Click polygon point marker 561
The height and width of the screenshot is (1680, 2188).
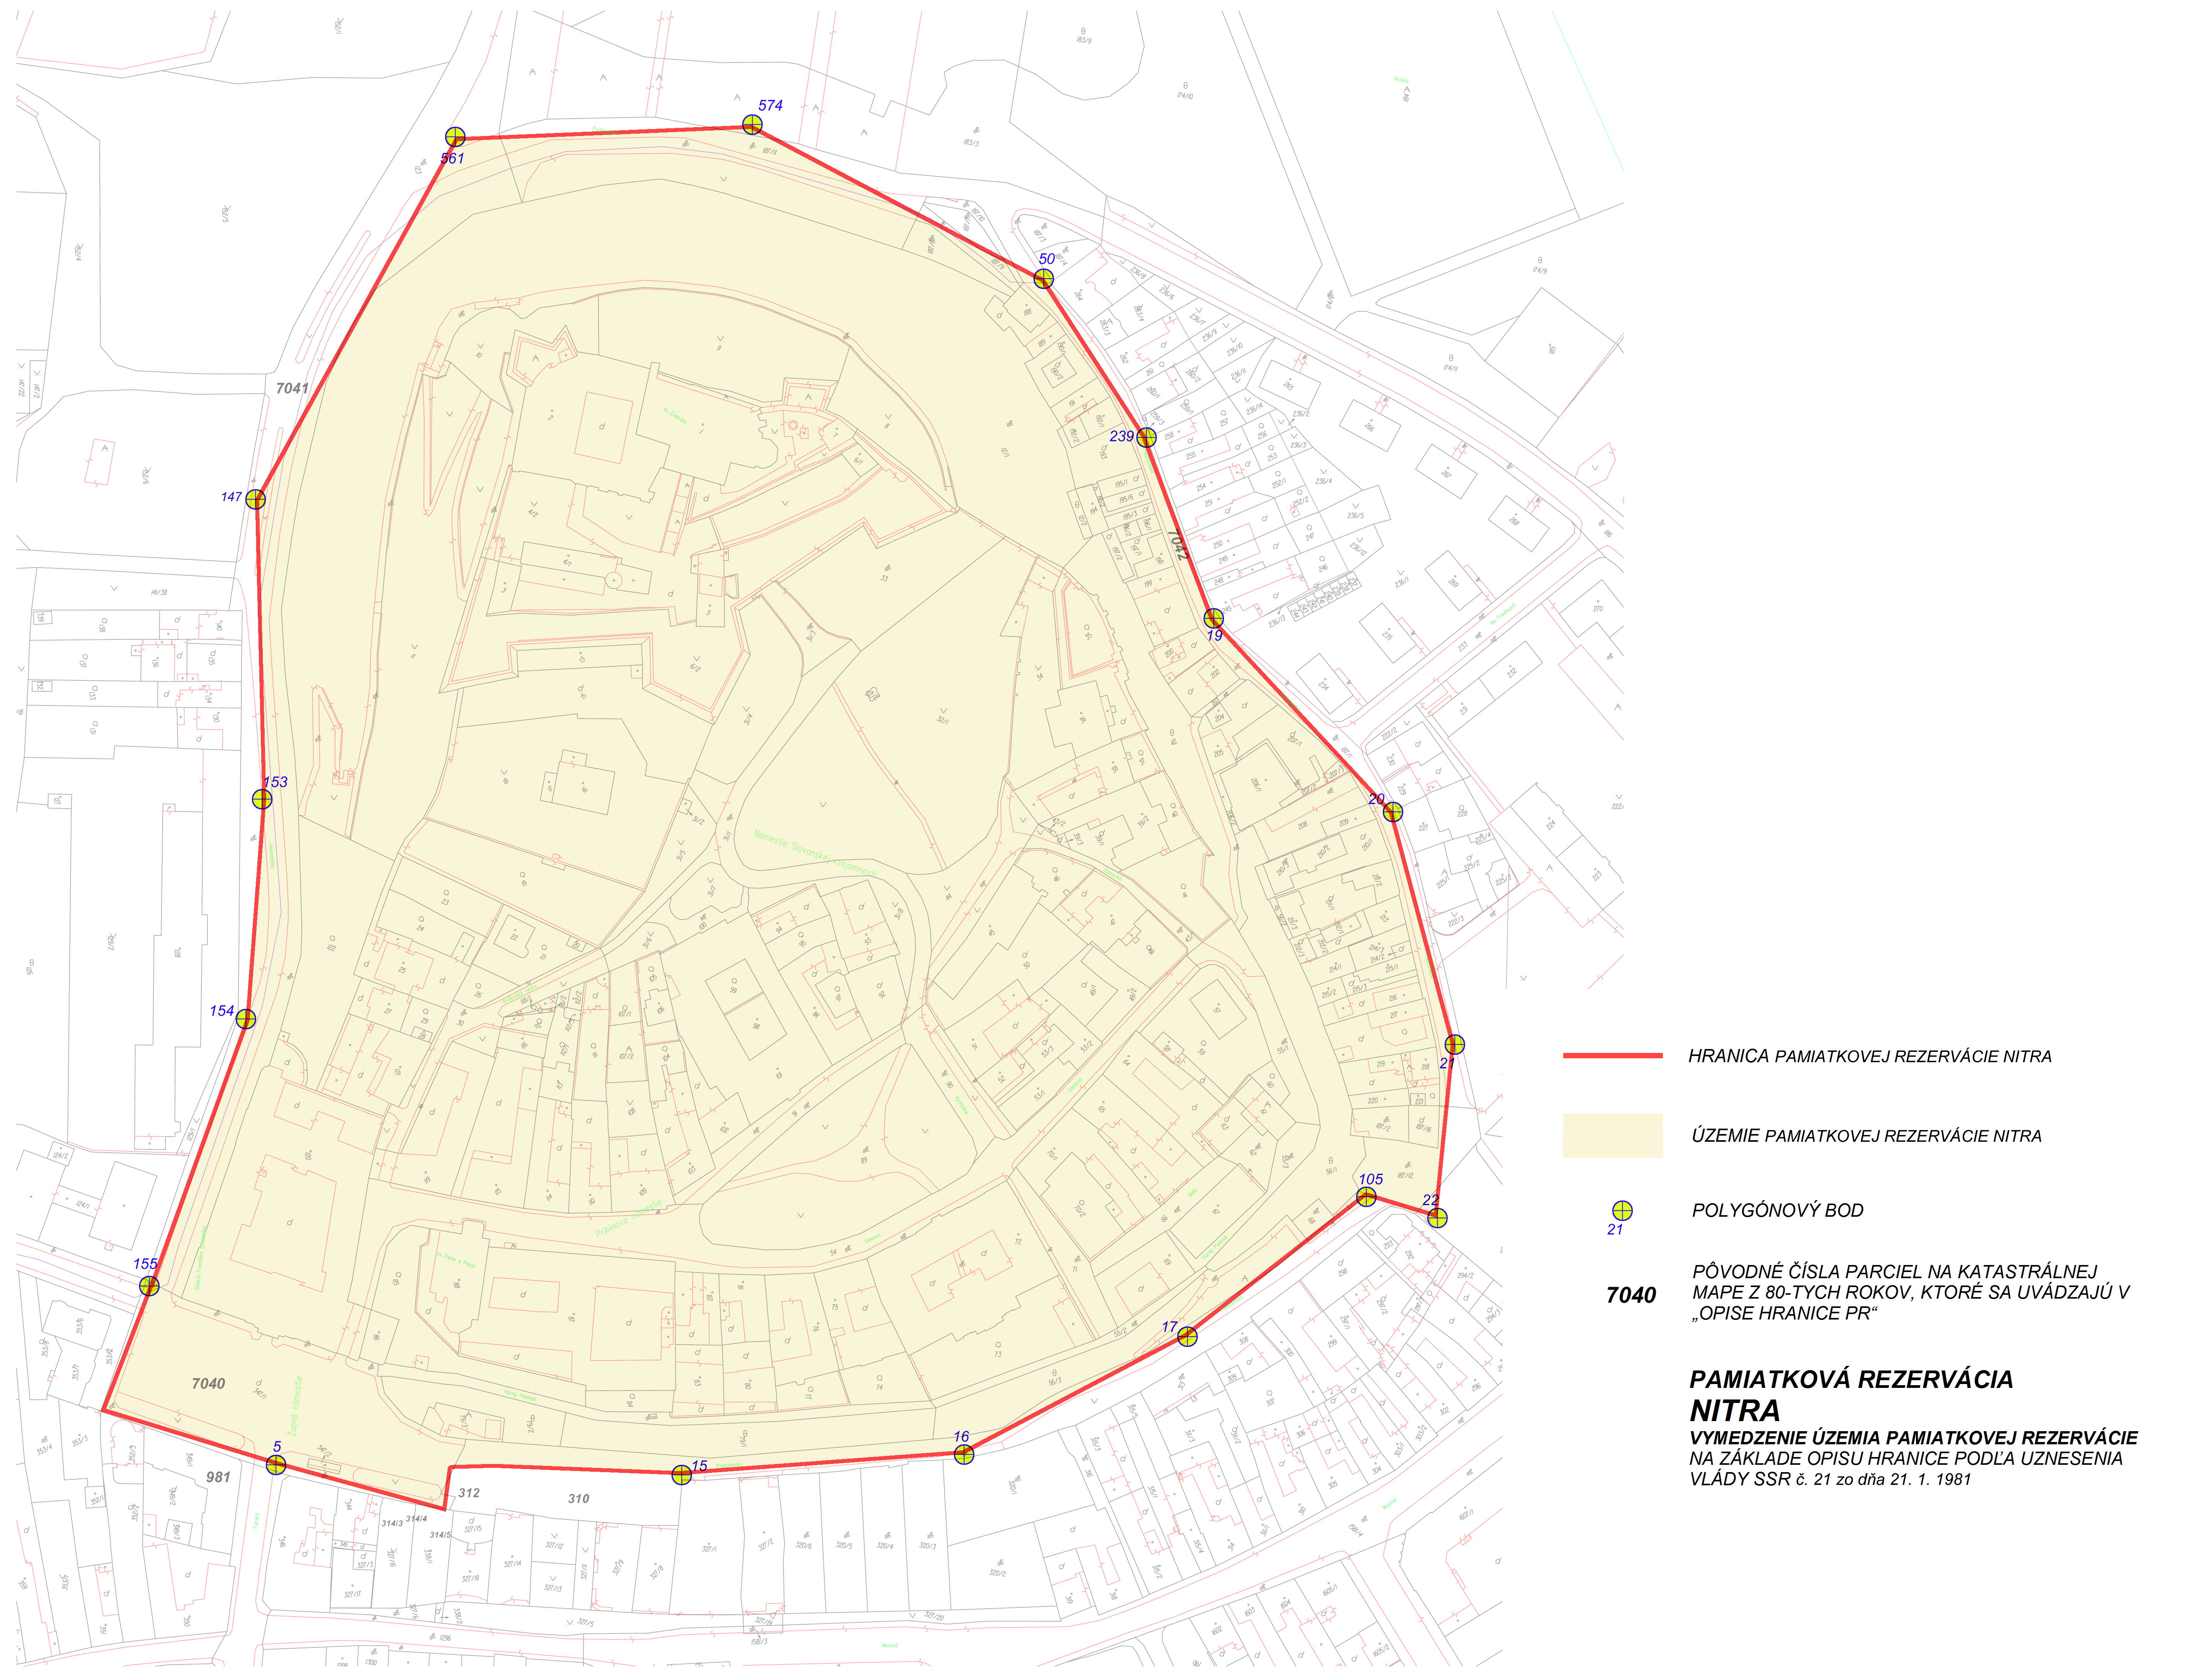(x=455, y=137)
